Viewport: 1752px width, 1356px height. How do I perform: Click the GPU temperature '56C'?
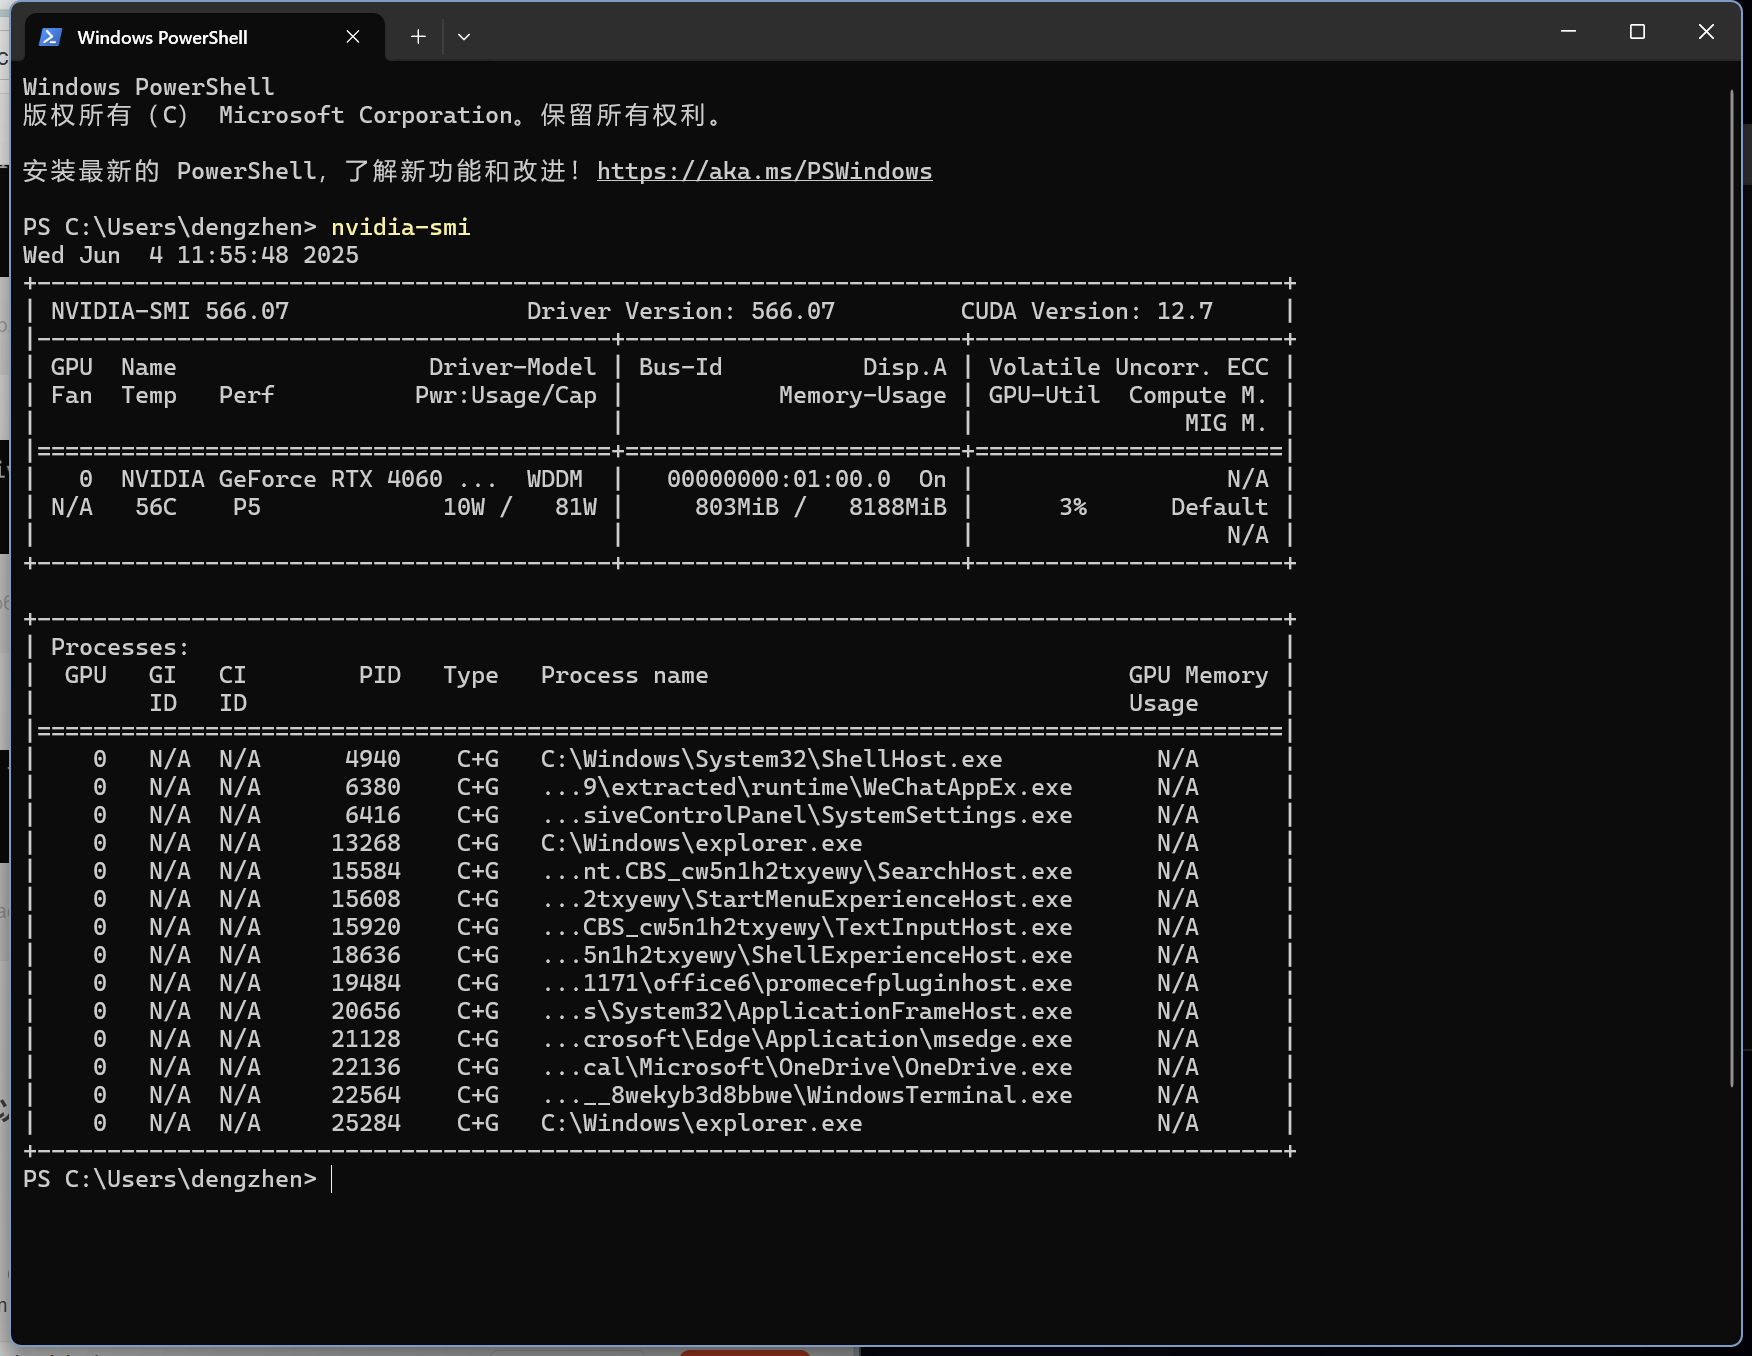[x=156, y=507]
